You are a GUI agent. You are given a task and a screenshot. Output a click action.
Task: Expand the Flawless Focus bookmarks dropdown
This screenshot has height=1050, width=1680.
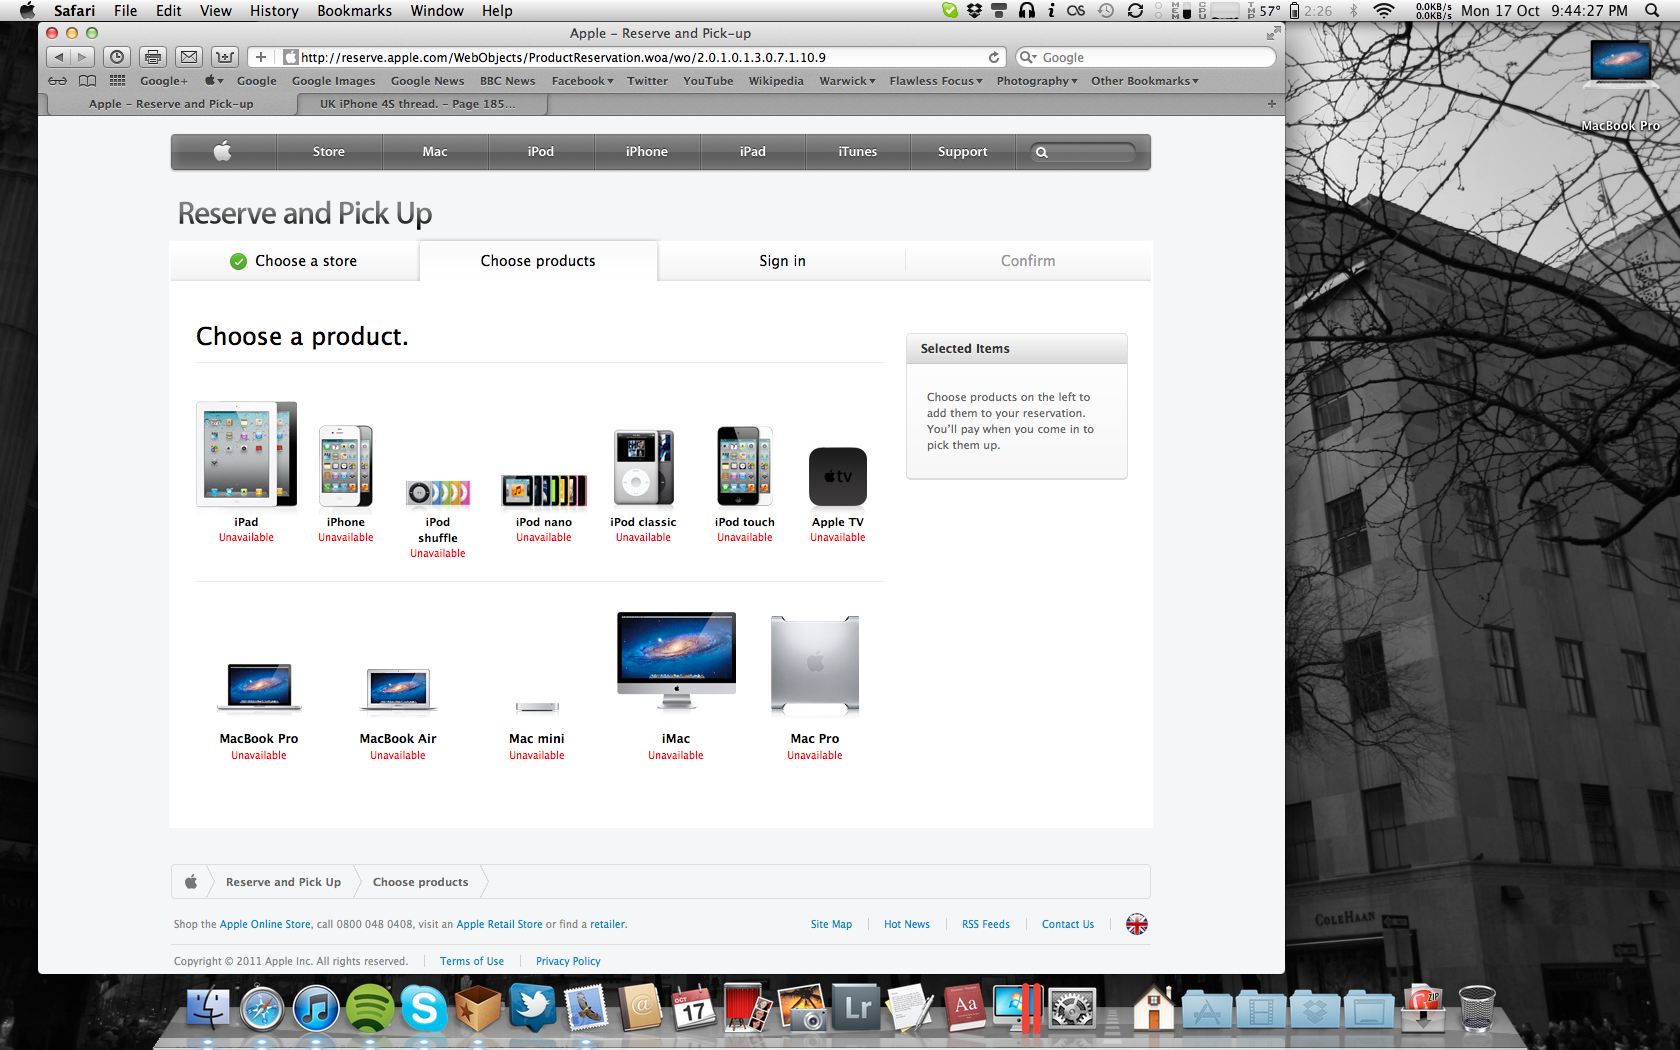(x=936, y=81)
